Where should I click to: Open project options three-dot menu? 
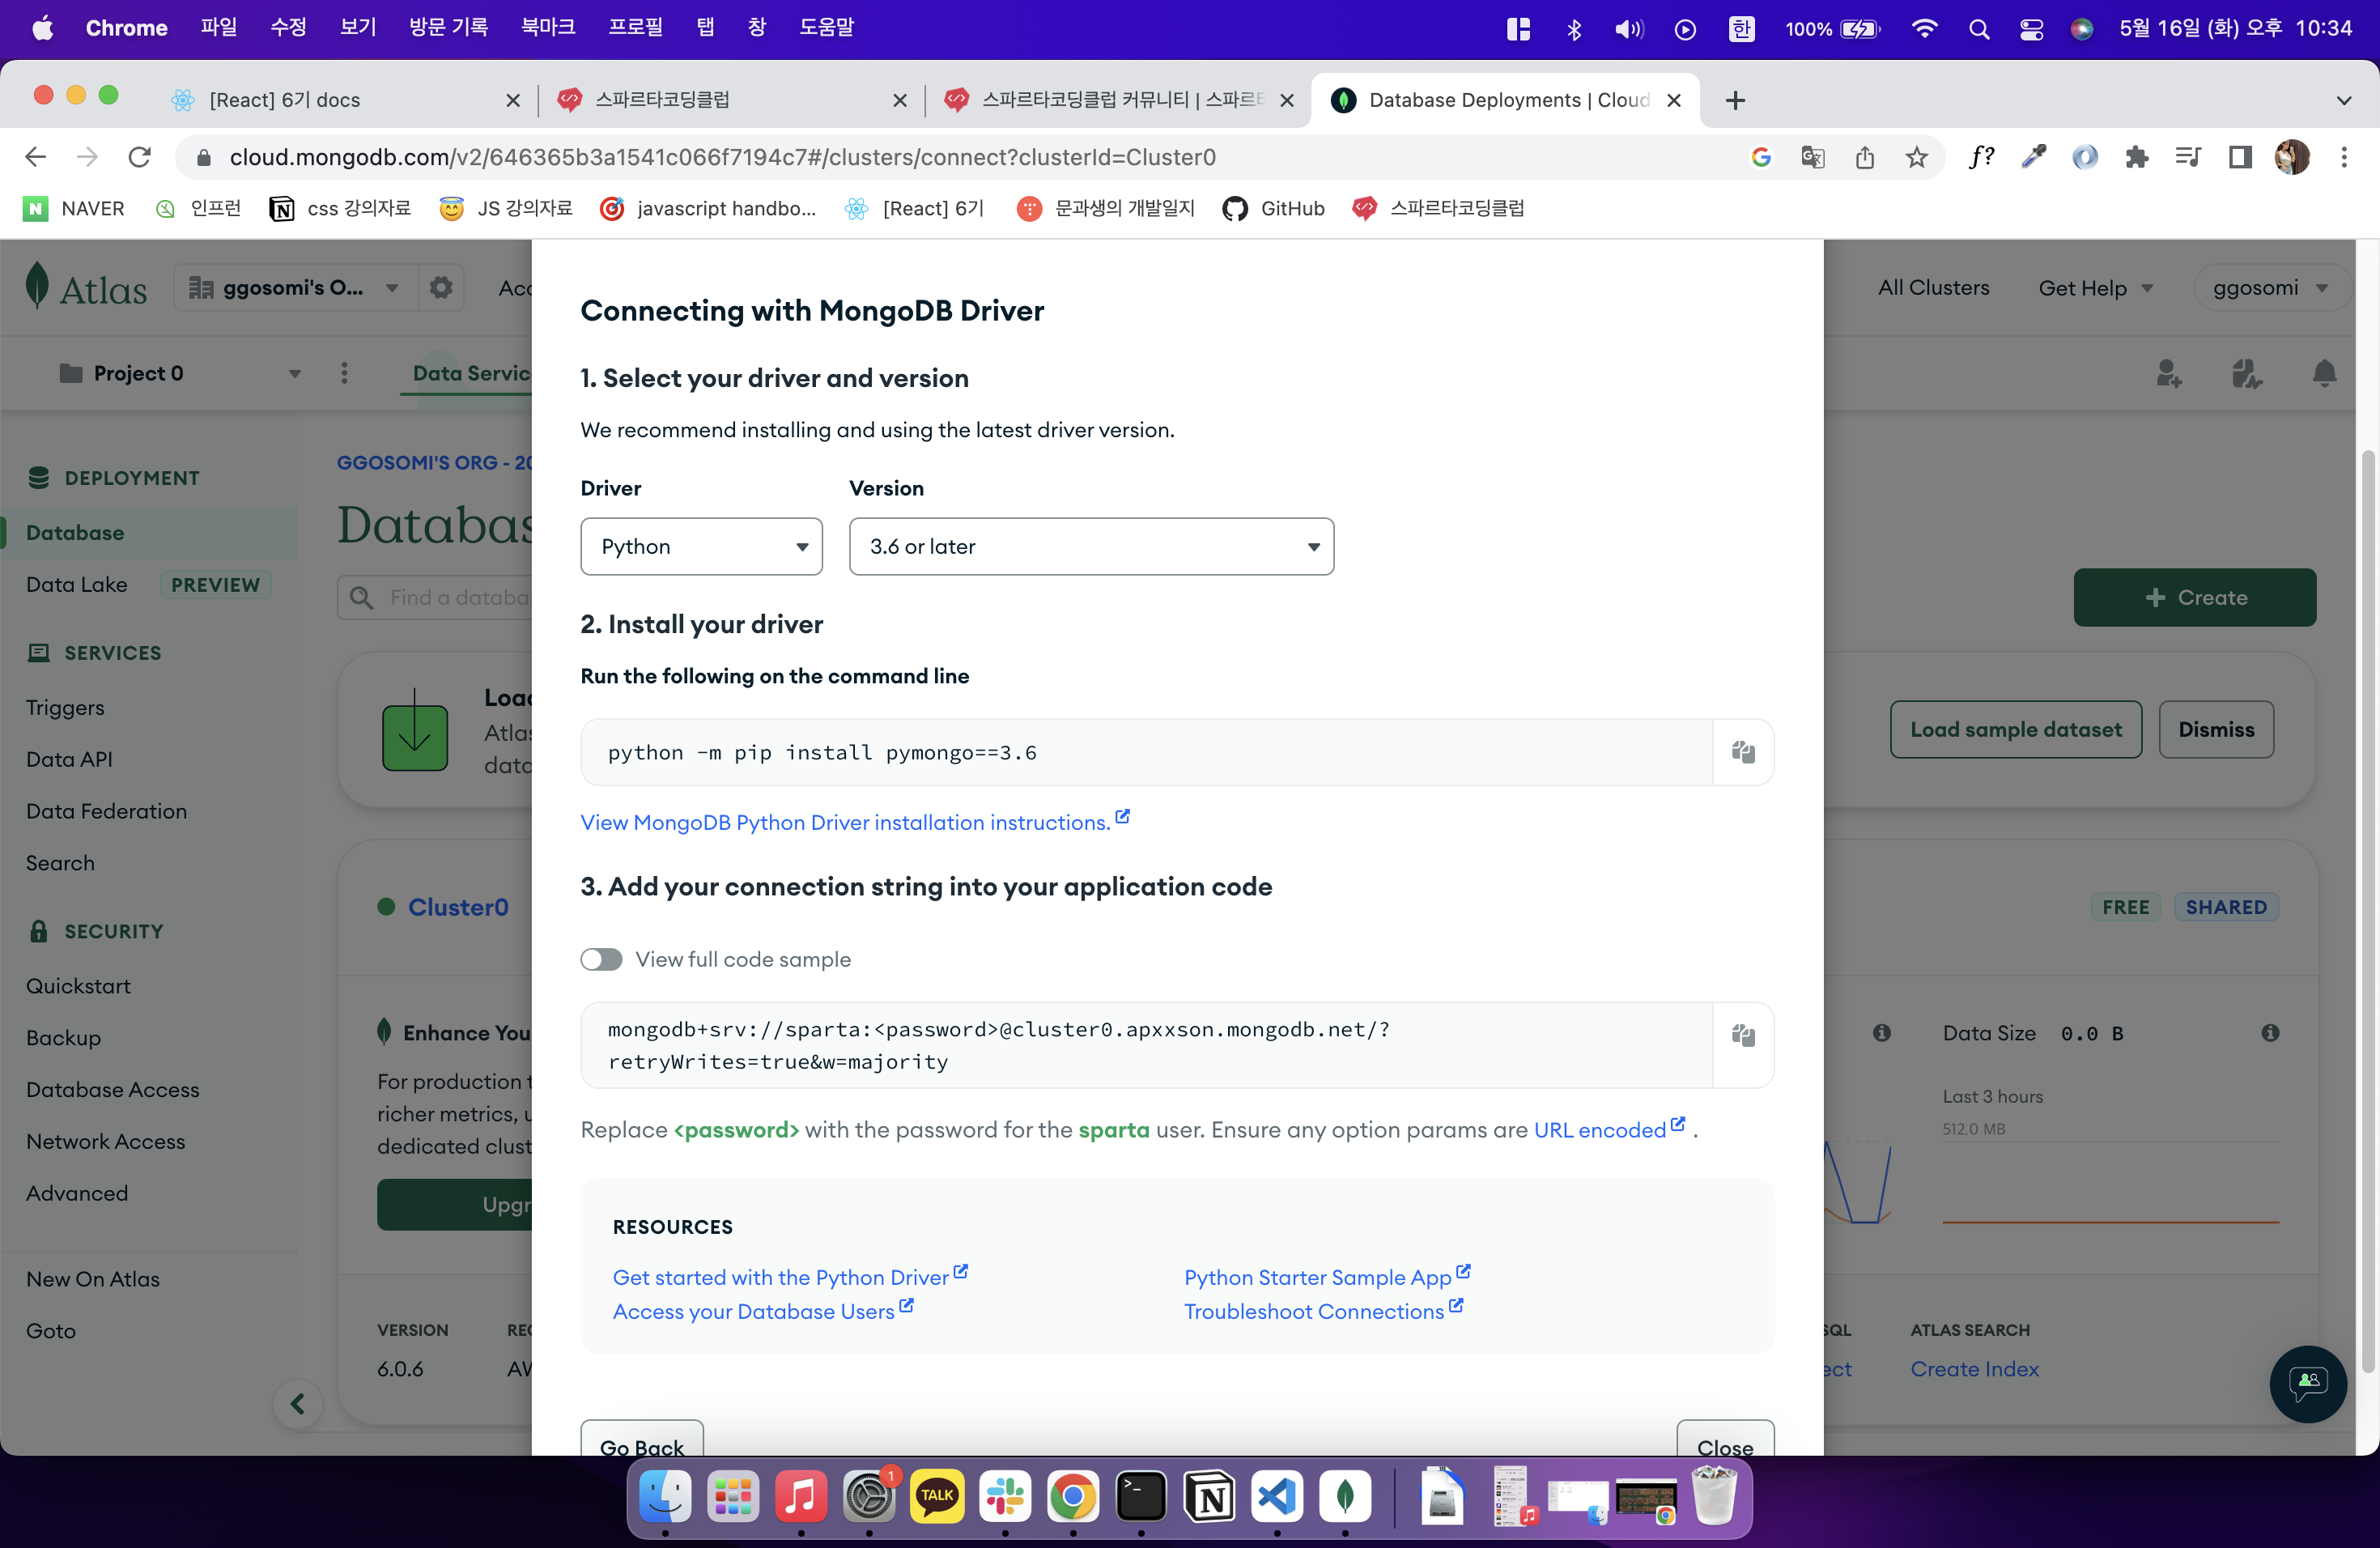(344, 373)
